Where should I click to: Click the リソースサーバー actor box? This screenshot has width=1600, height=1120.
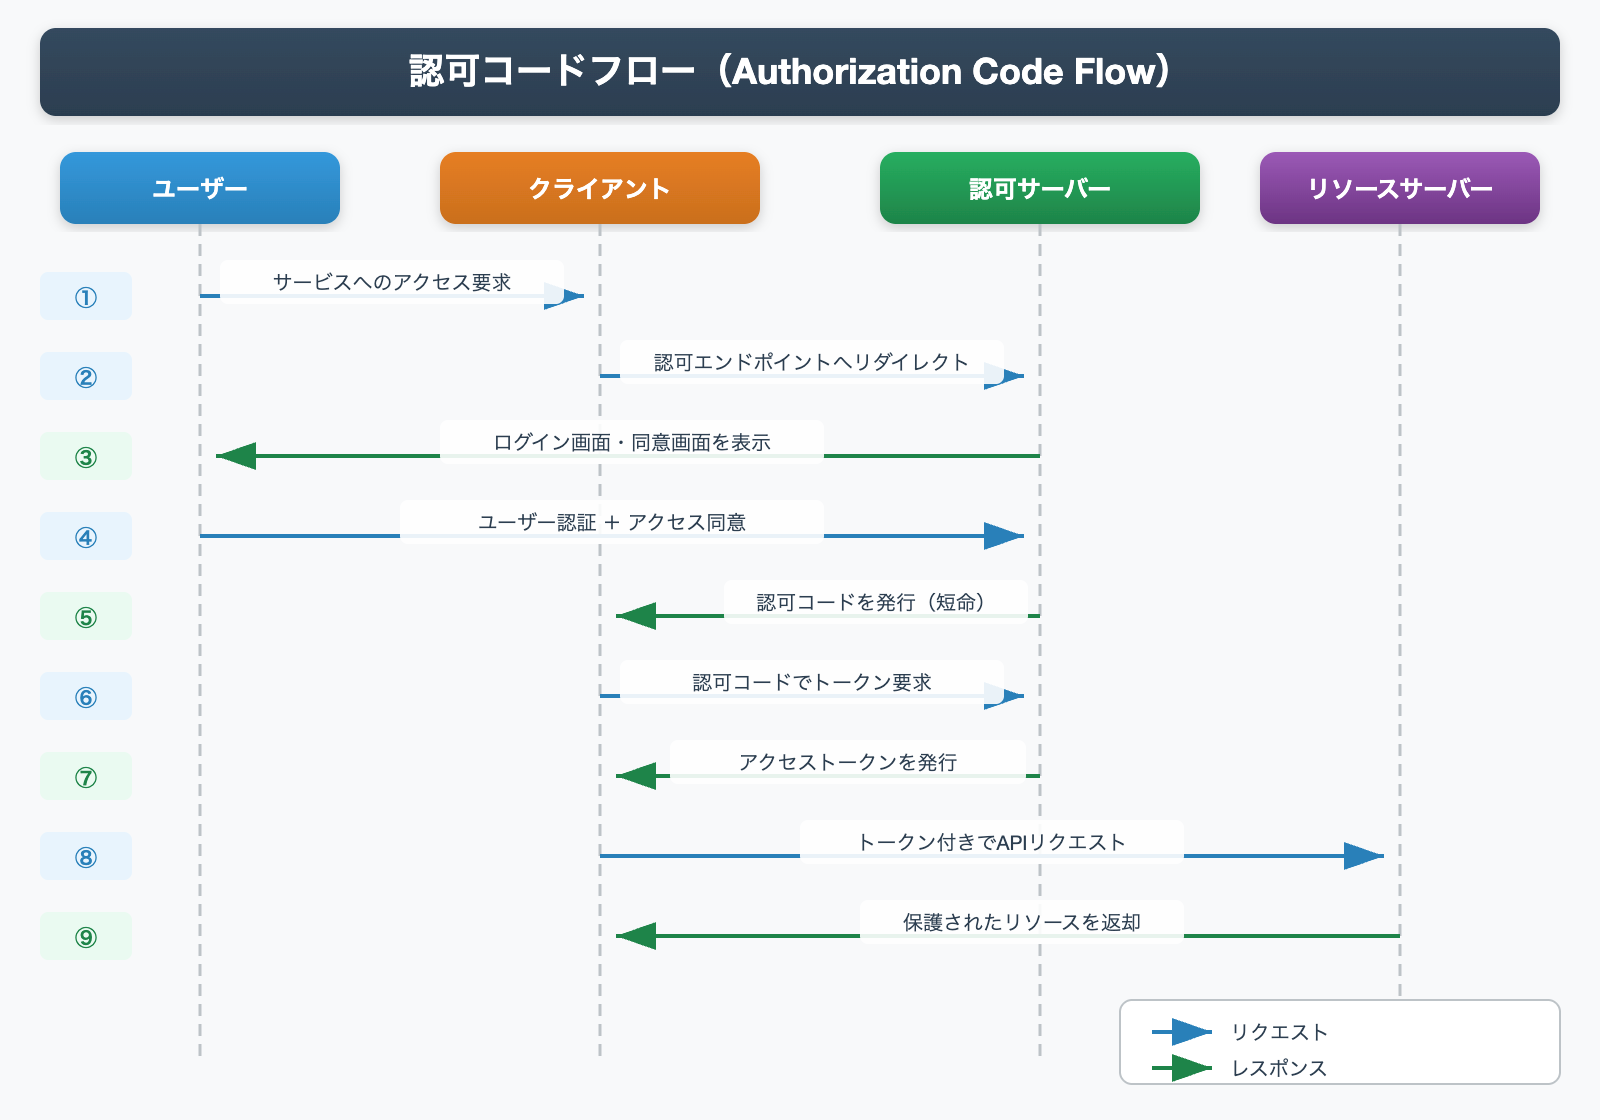1400,187
